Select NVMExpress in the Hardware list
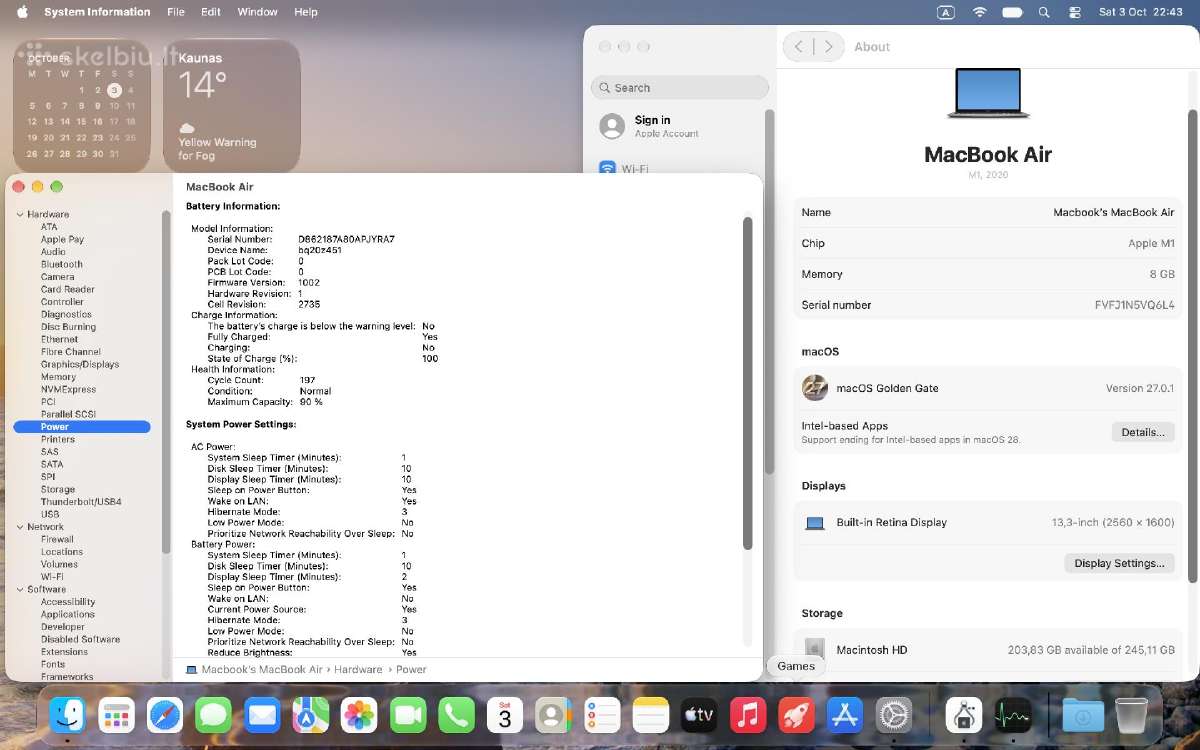 coord(68,389)
